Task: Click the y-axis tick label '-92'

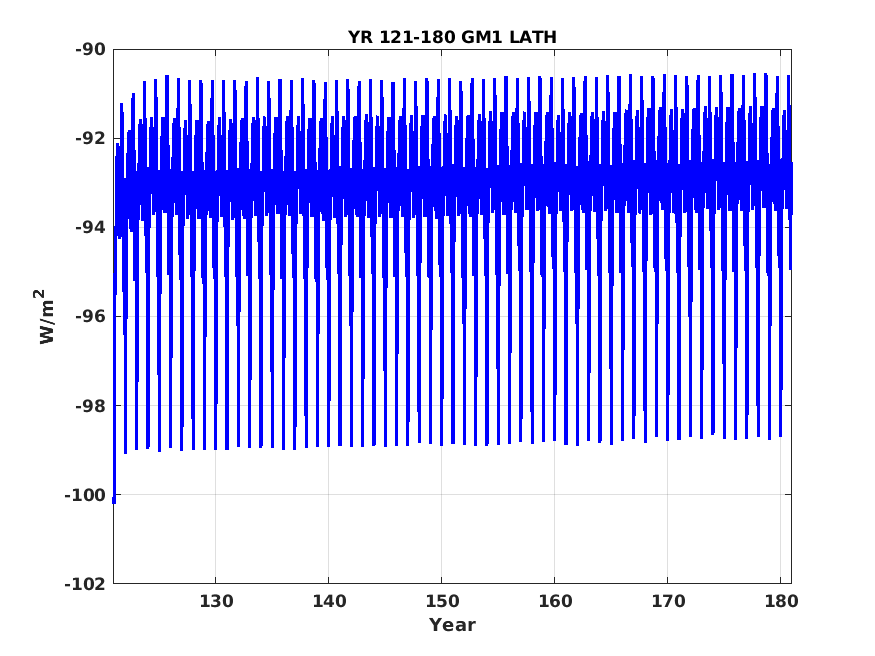Action: click(90, 138)
